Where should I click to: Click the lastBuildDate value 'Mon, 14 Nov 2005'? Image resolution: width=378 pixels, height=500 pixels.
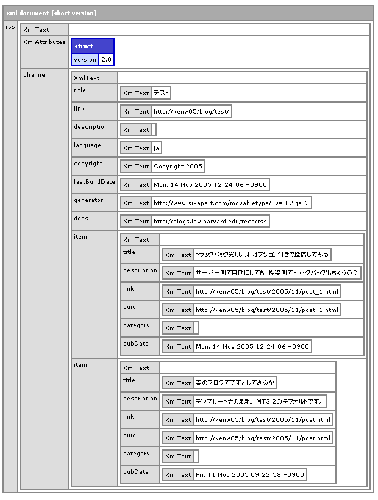pos(210,185)
